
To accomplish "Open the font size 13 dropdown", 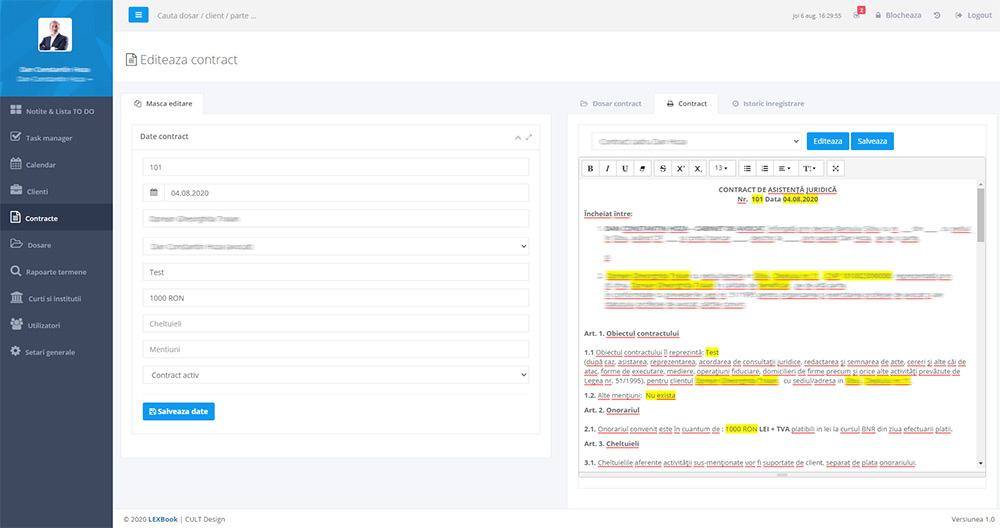I will click(723, 168).
